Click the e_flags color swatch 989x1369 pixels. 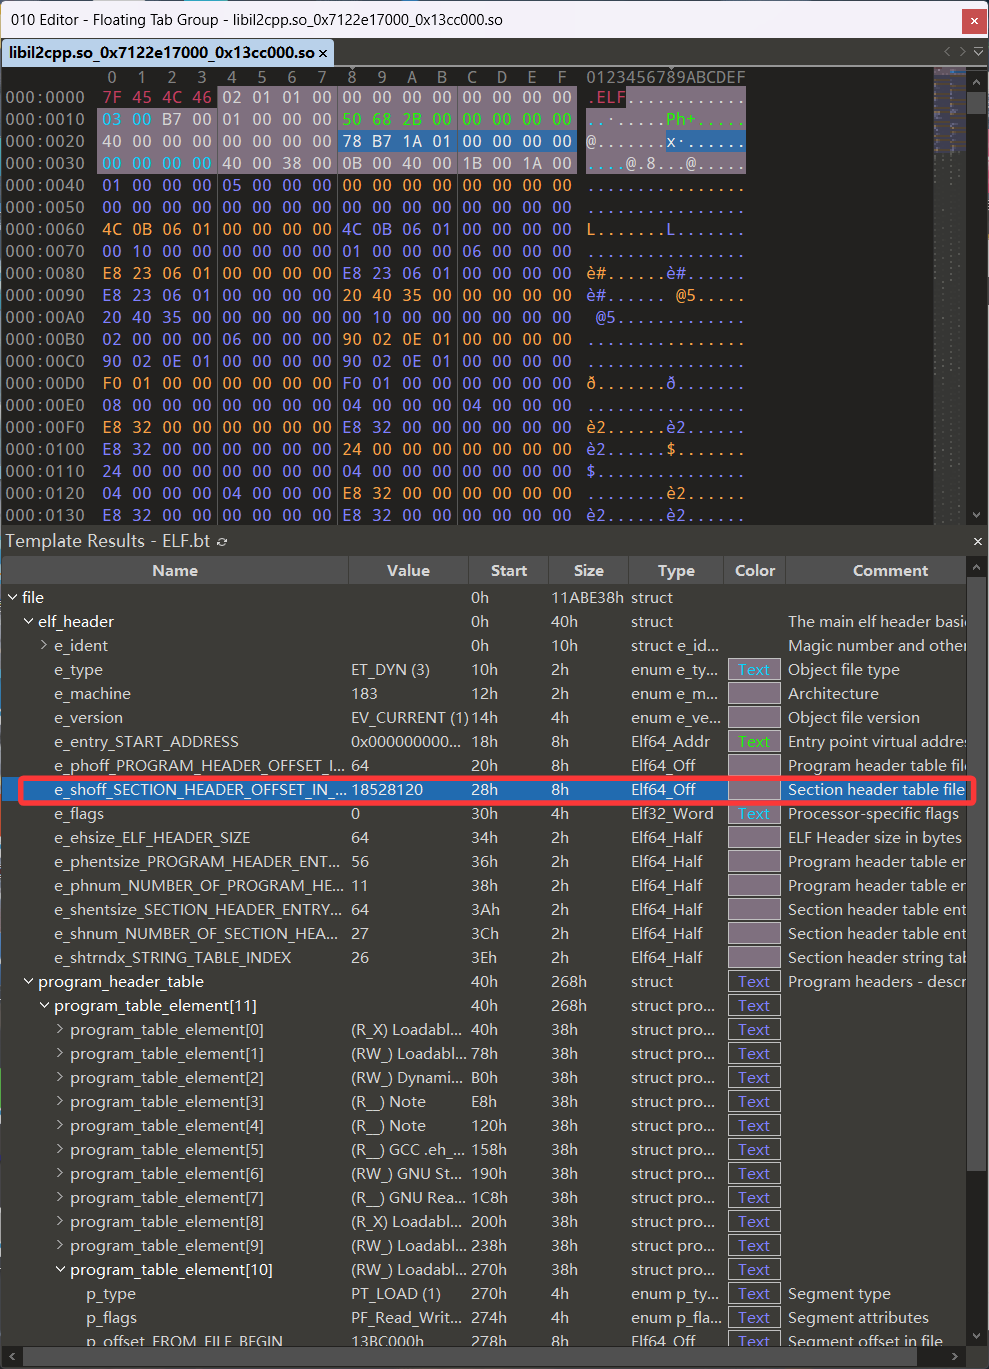754,813
